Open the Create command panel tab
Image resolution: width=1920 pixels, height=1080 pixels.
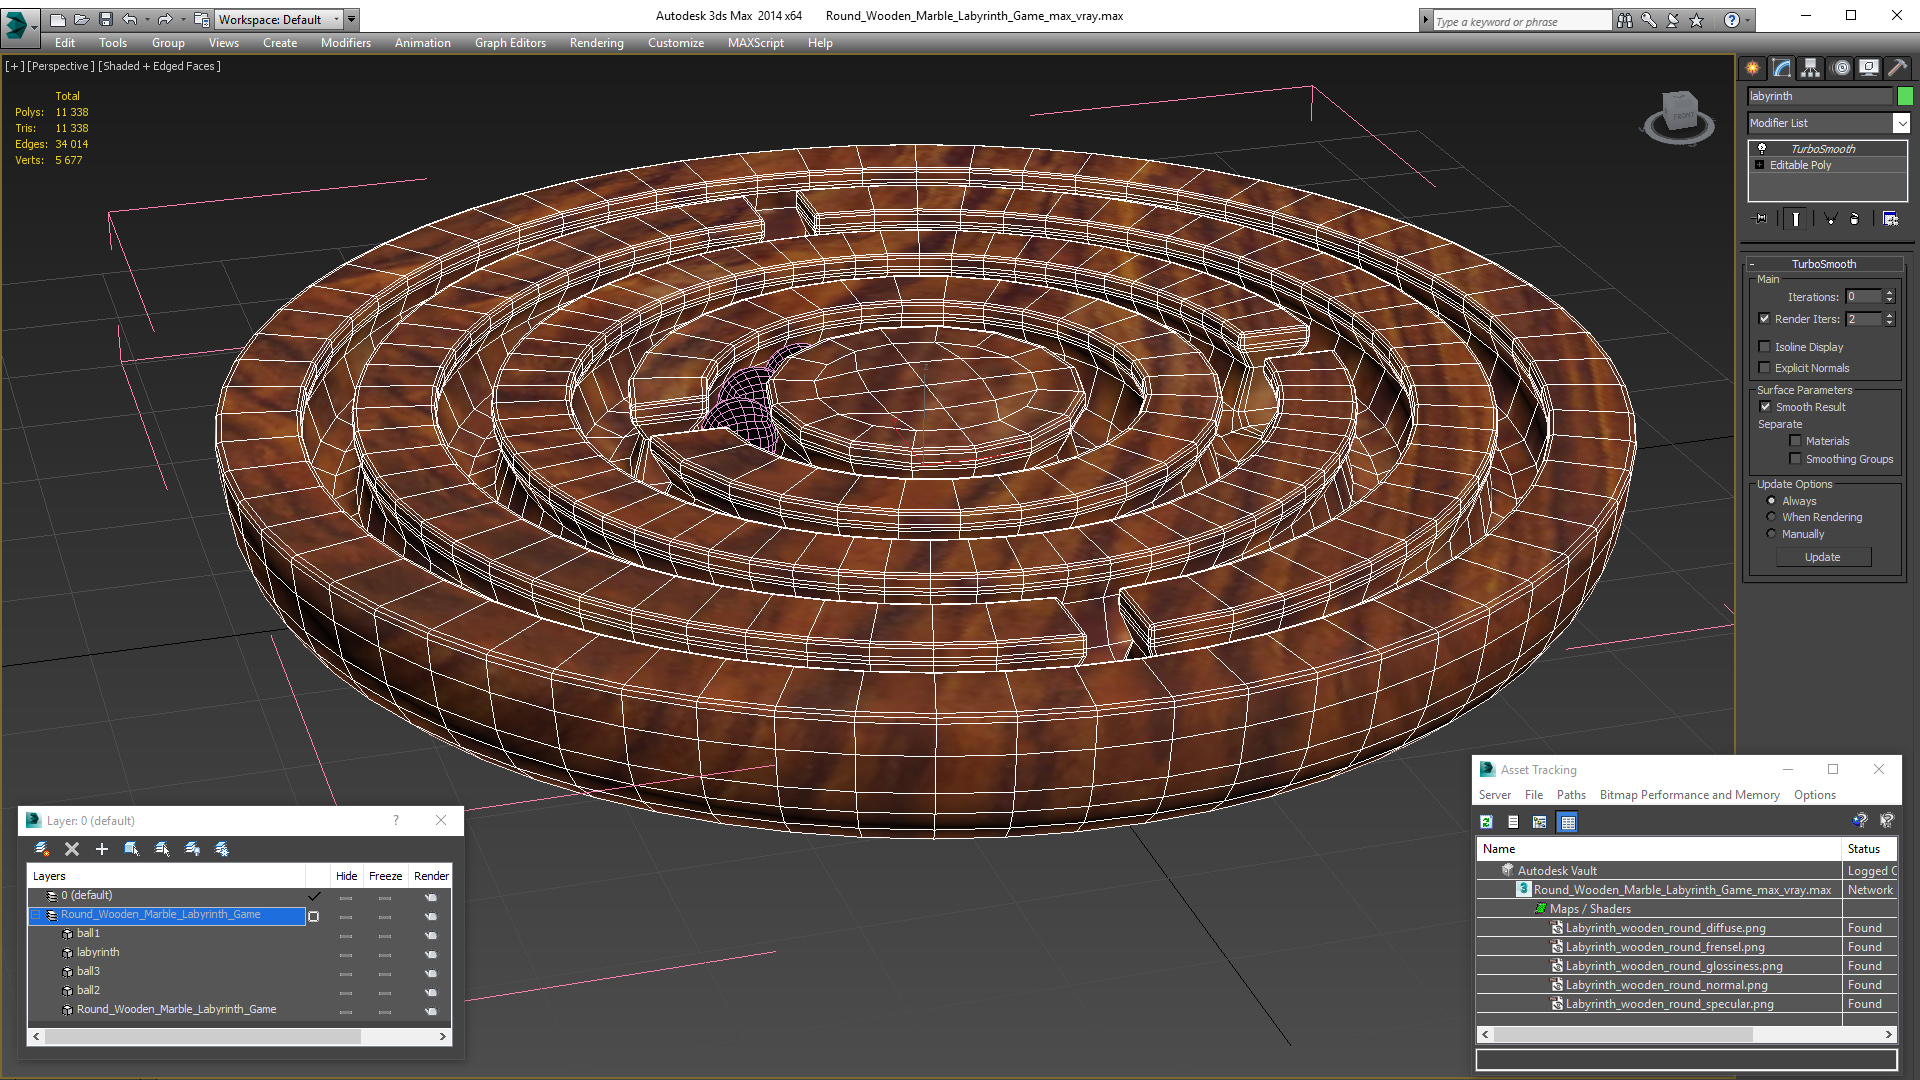[1752, 68]
